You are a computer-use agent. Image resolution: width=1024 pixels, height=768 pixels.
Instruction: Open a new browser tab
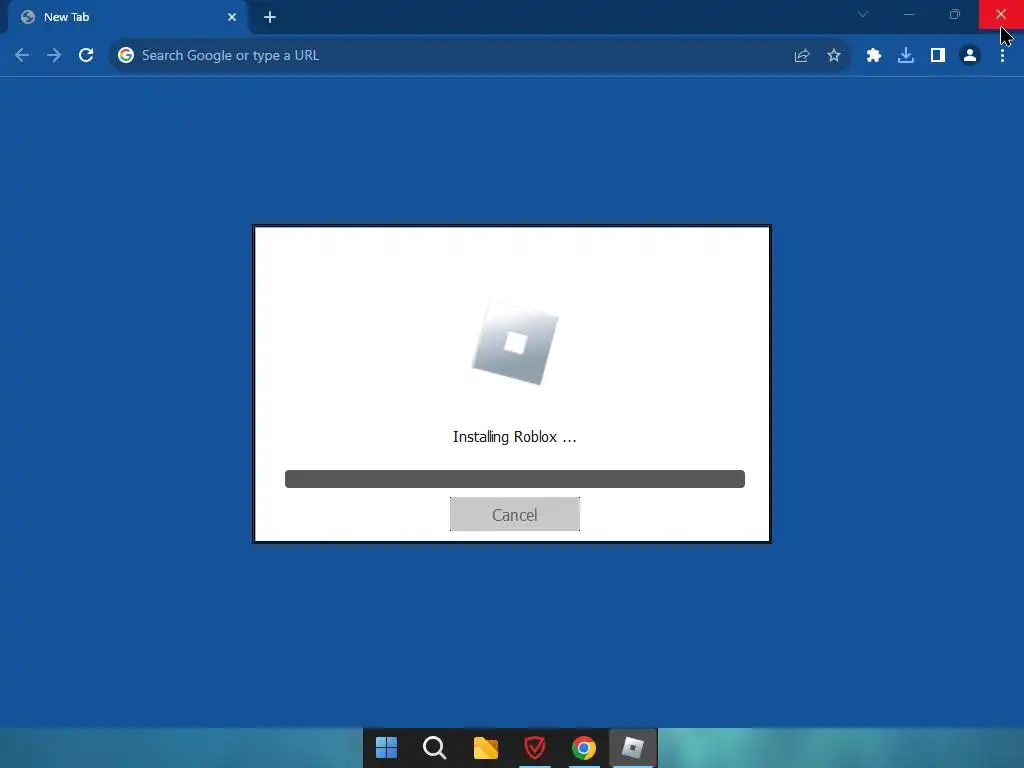coord(270,17)
